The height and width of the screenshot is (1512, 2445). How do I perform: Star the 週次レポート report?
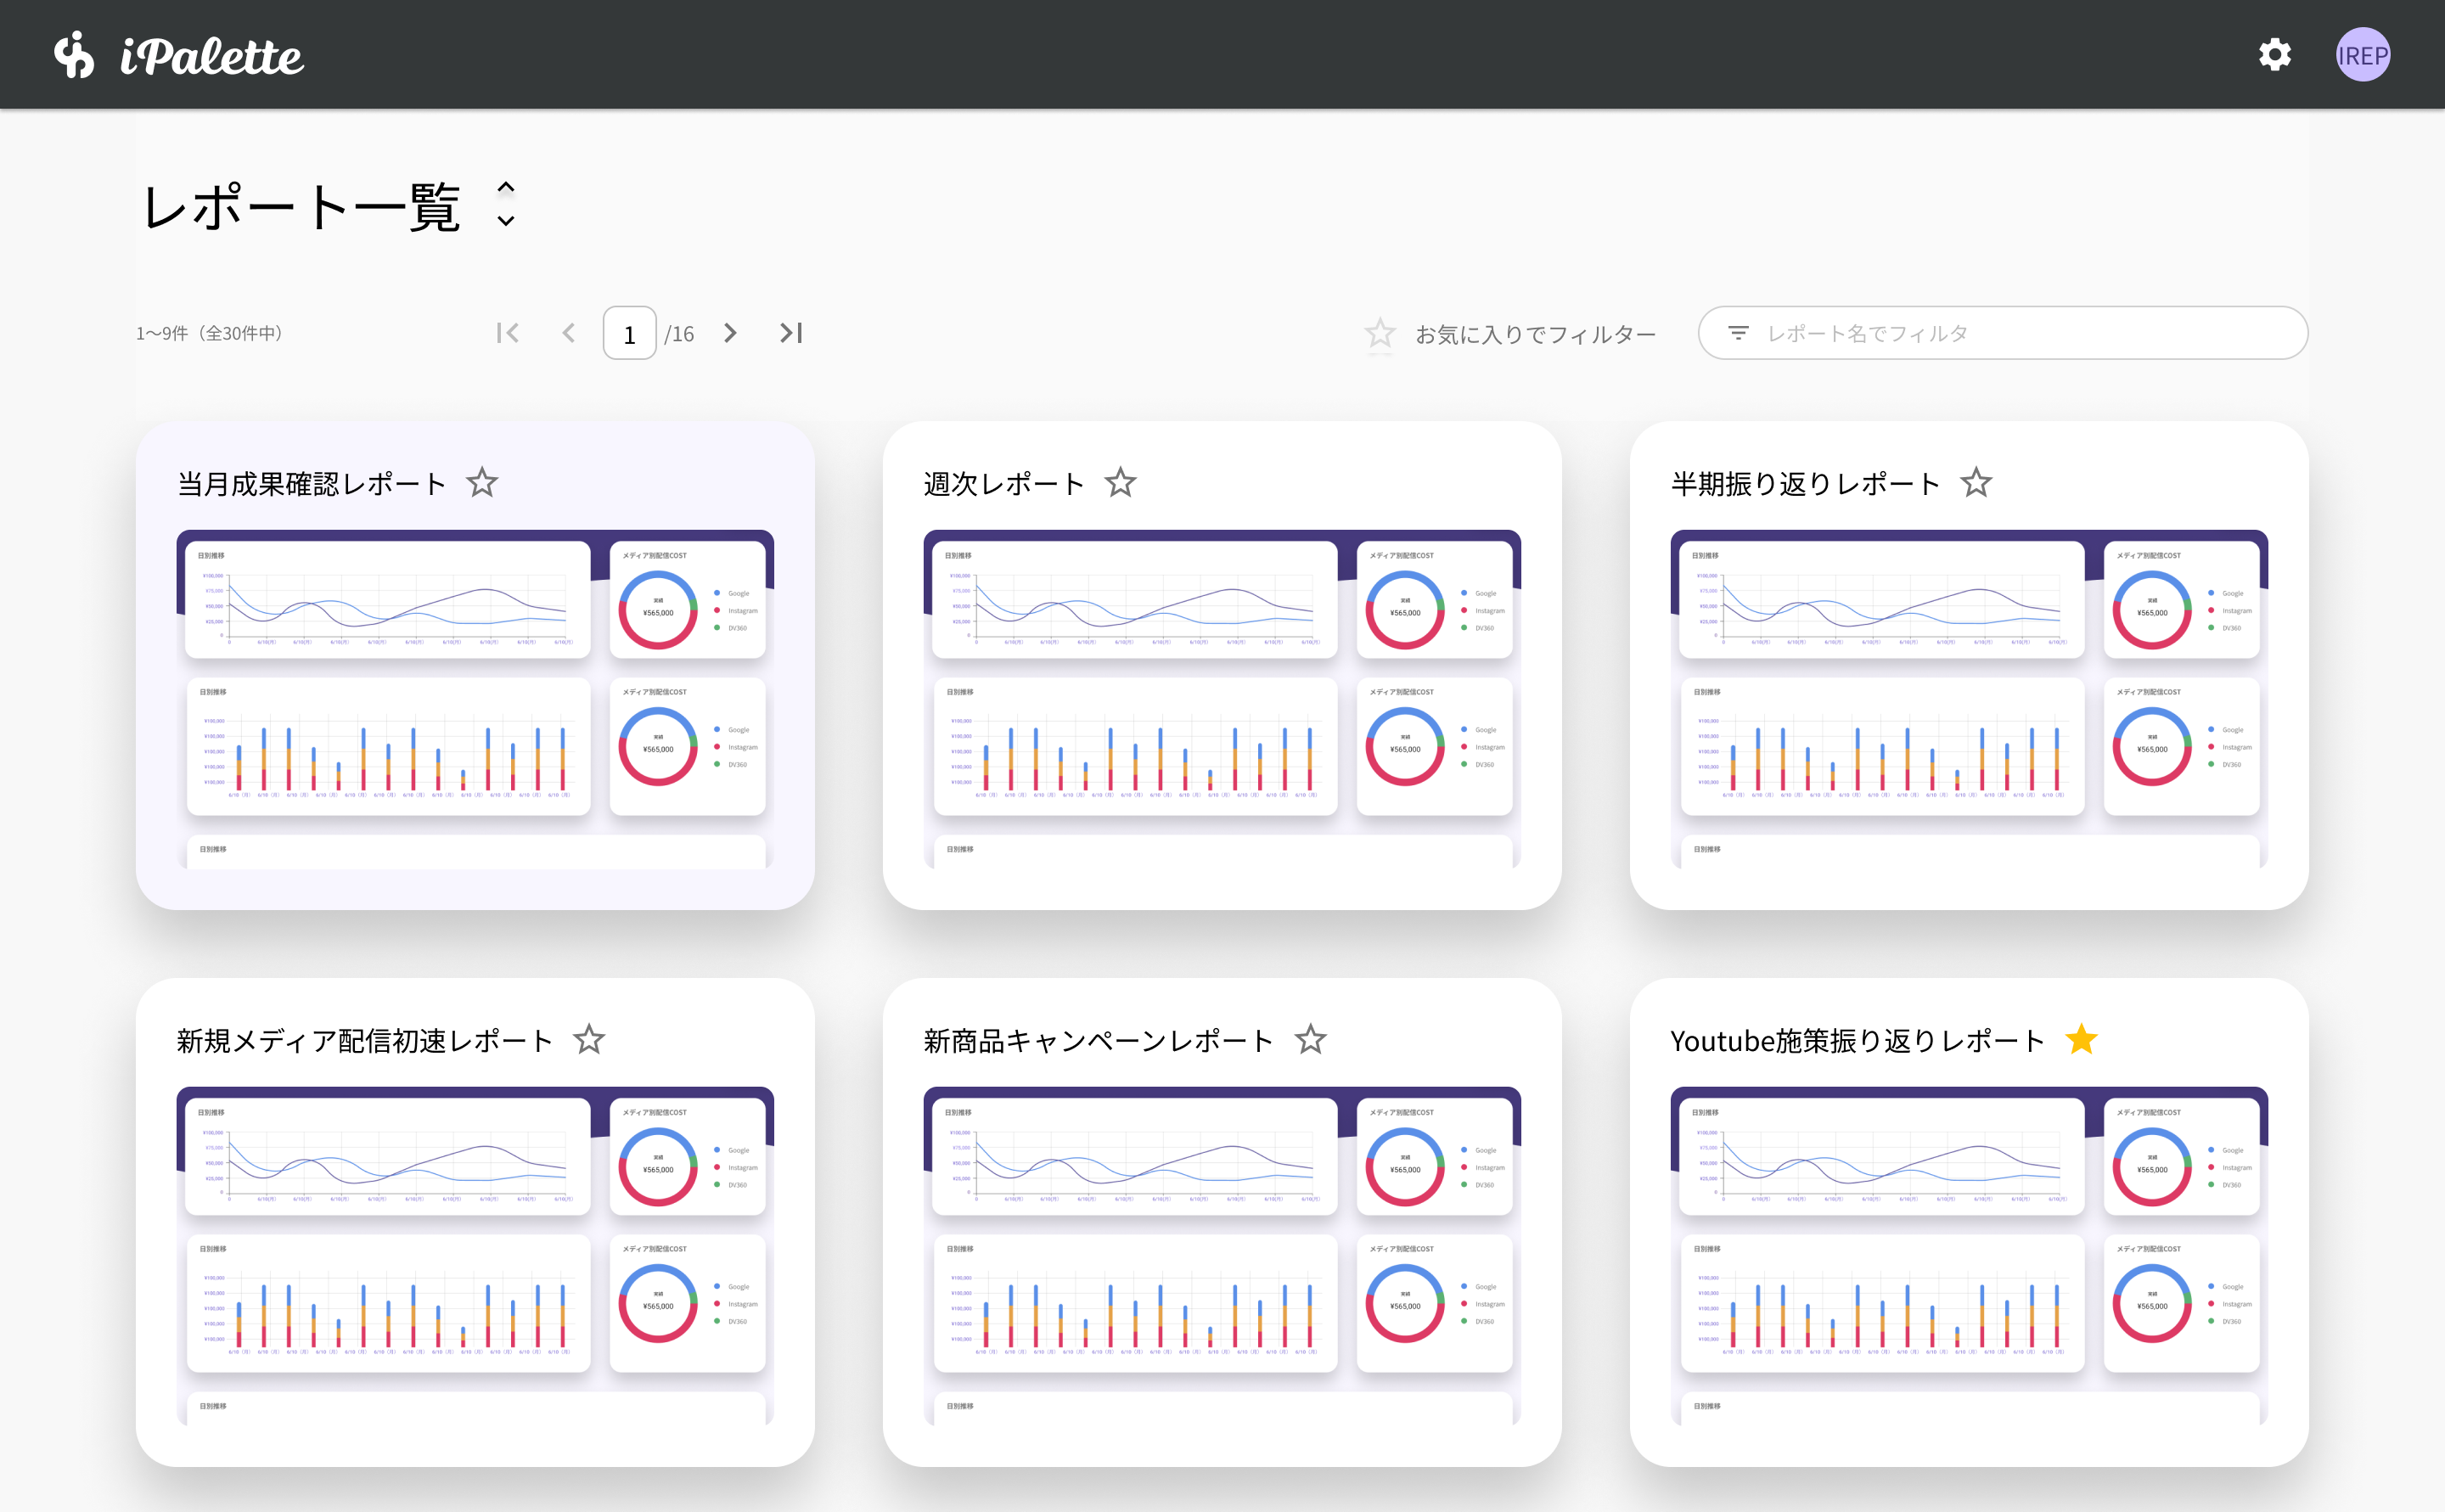coord(1120,483)
